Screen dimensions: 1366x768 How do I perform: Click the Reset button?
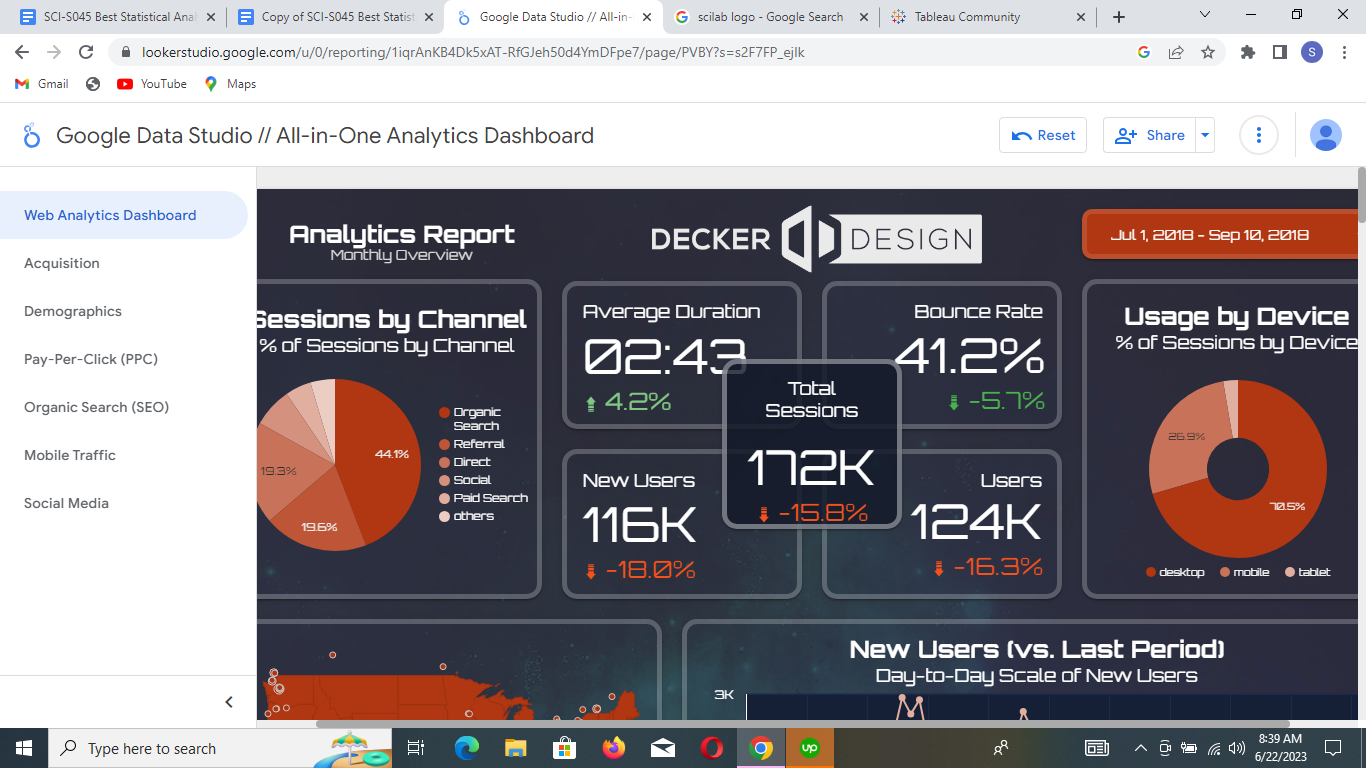click(x=1043, y=134)
